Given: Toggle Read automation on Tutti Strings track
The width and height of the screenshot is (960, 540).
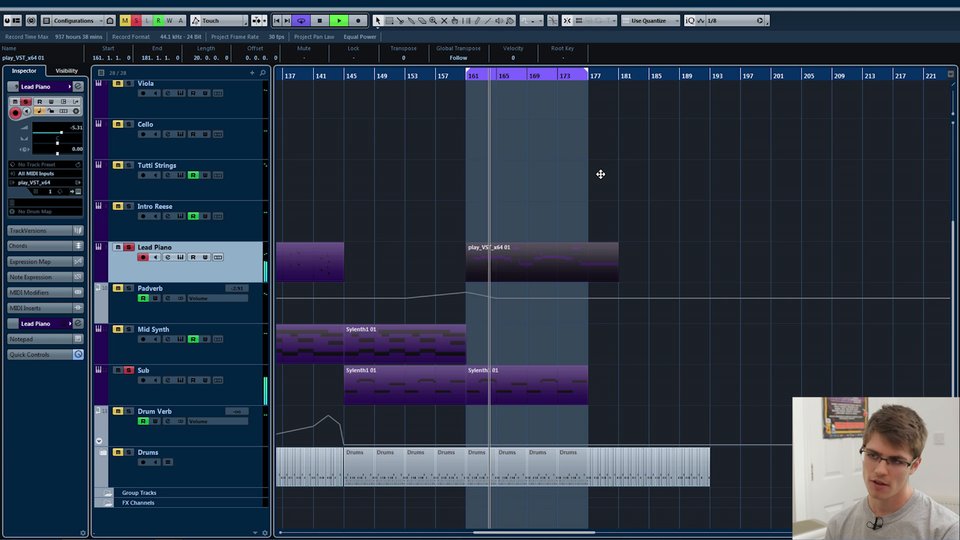Looking at the screenshot, I should point(193,175).
